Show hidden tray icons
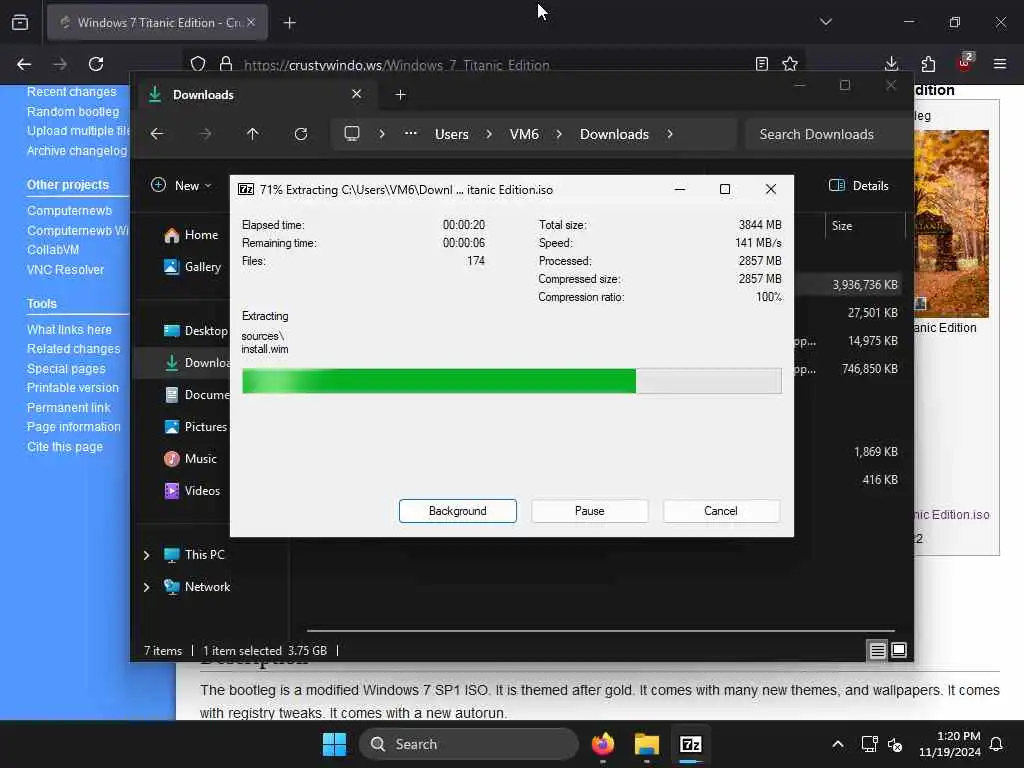Screen dimensions: 1024x768 838,744
